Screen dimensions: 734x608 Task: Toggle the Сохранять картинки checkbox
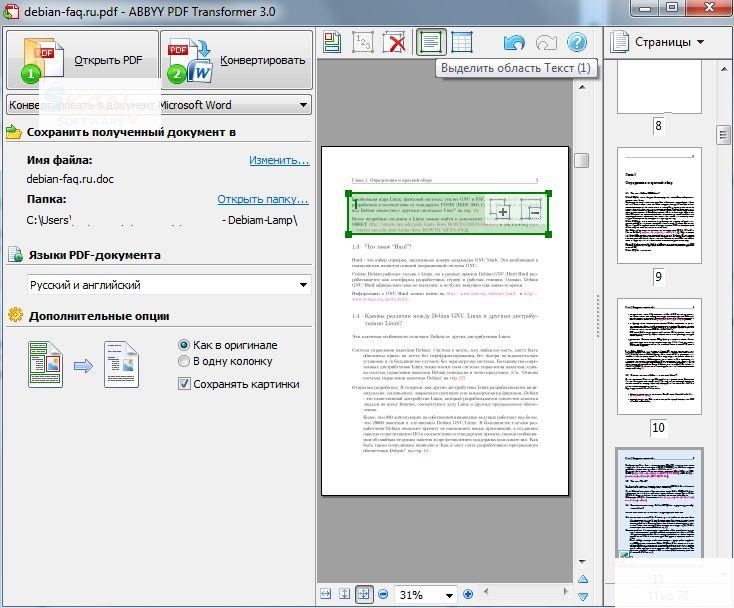click(184, 384)
